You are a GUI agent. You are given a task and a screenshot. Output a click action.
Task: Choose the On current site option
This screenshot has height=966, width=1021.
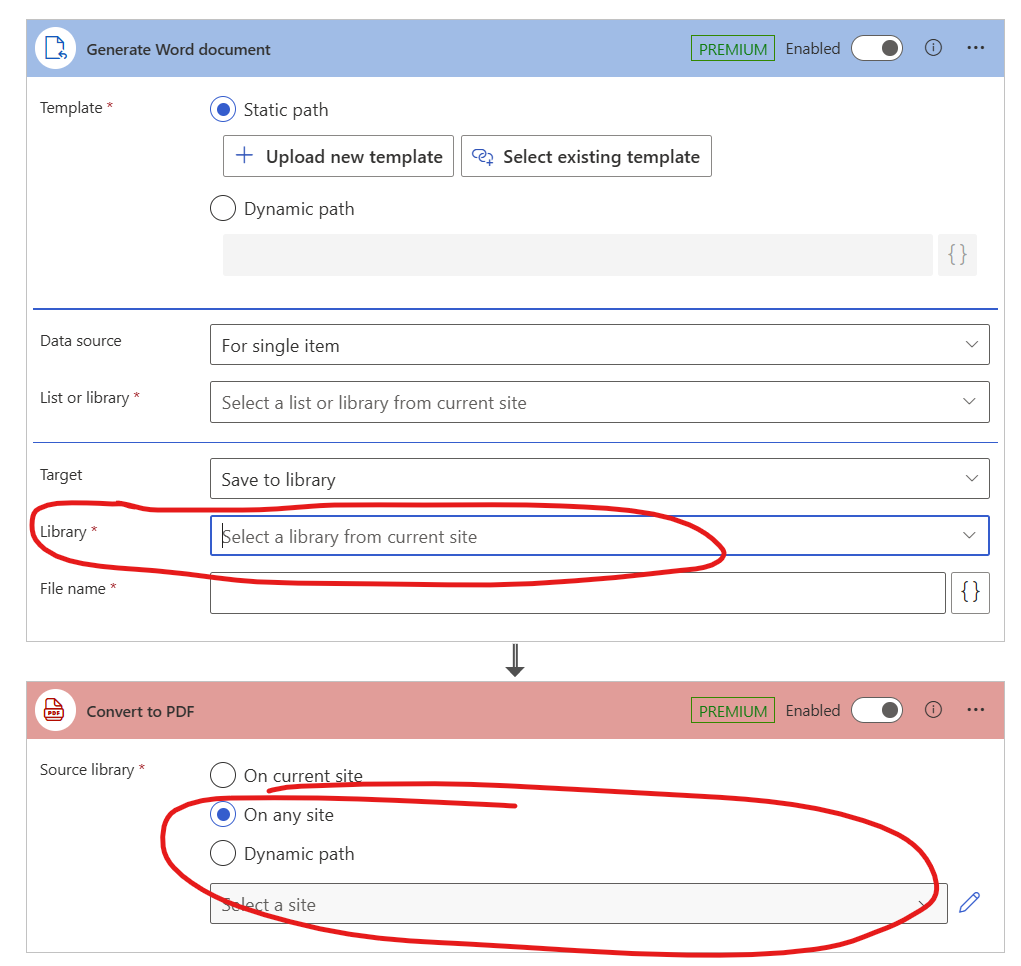(x=223, y=775)
